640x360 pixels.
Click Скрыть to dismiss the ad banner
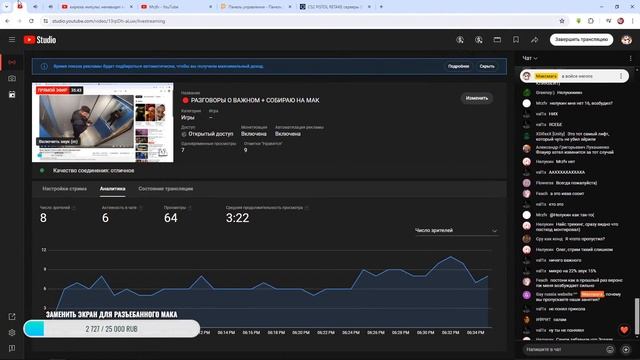487,66
